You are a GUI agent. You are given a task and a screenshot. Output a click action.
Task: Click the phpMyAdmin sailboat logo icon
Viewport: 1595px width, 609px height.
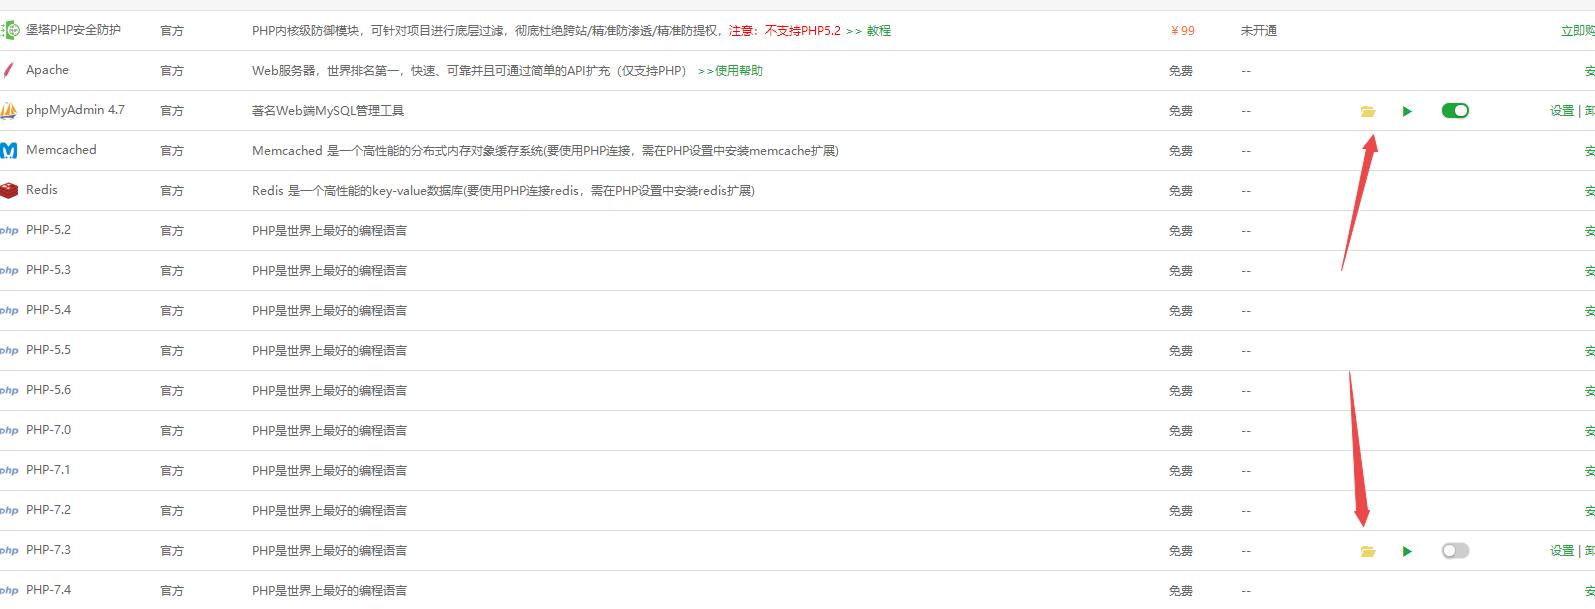point(9,111)
